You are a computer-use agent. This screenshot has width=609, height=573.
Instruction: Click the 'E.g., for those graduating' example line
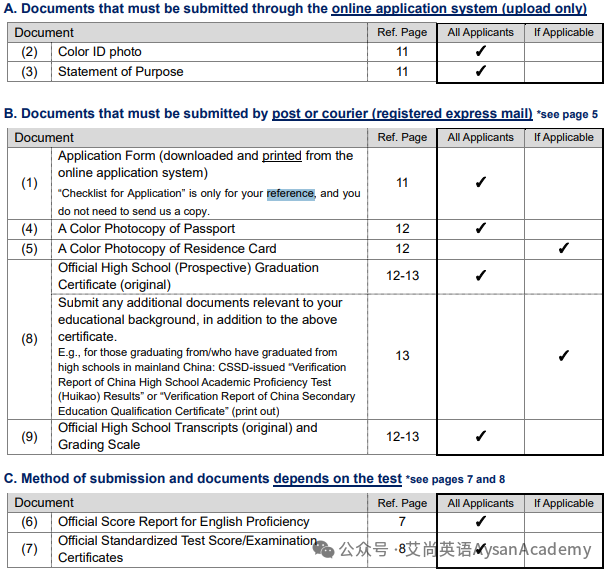point(197,353)
